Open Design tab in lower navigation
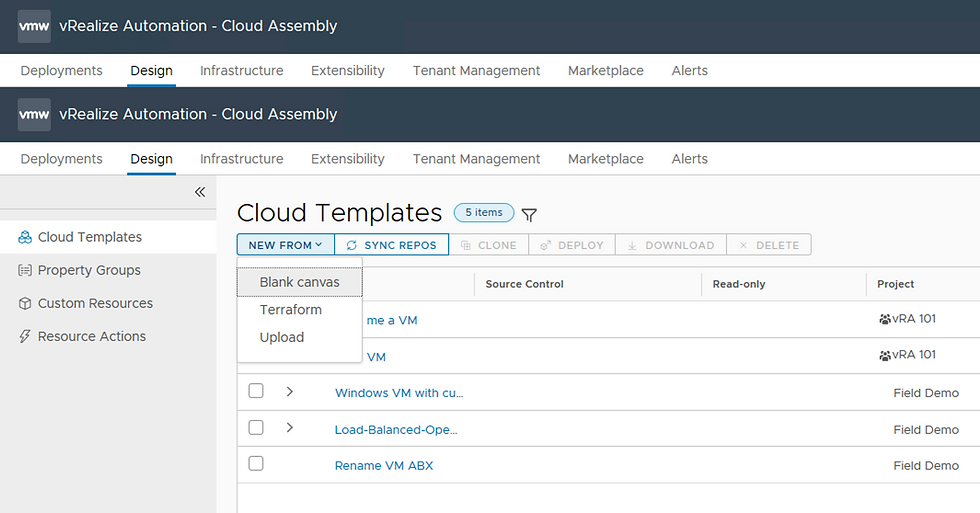Image resolution: width=980 pixels, height=513 pixels. 151,159
